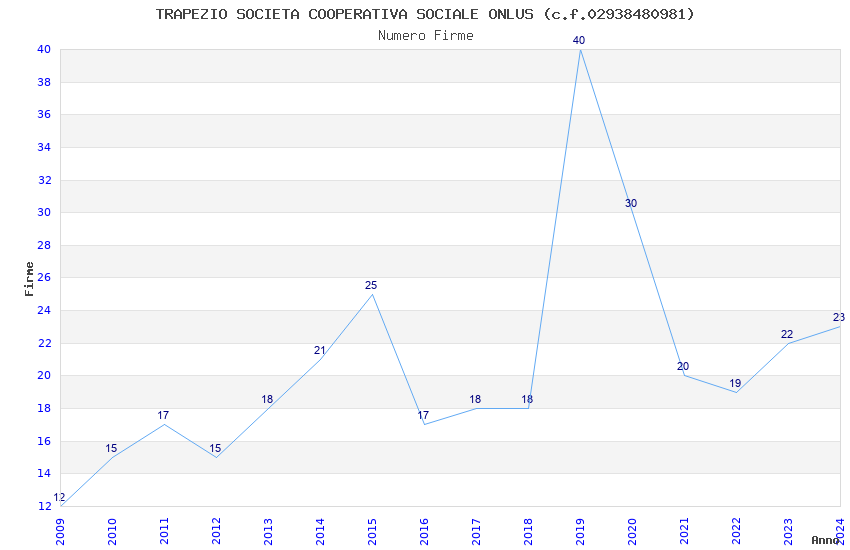Click x-axis year label 2012
Image resolution: width=850 pixels, height=550 pixels.
[x=216, y=531]
